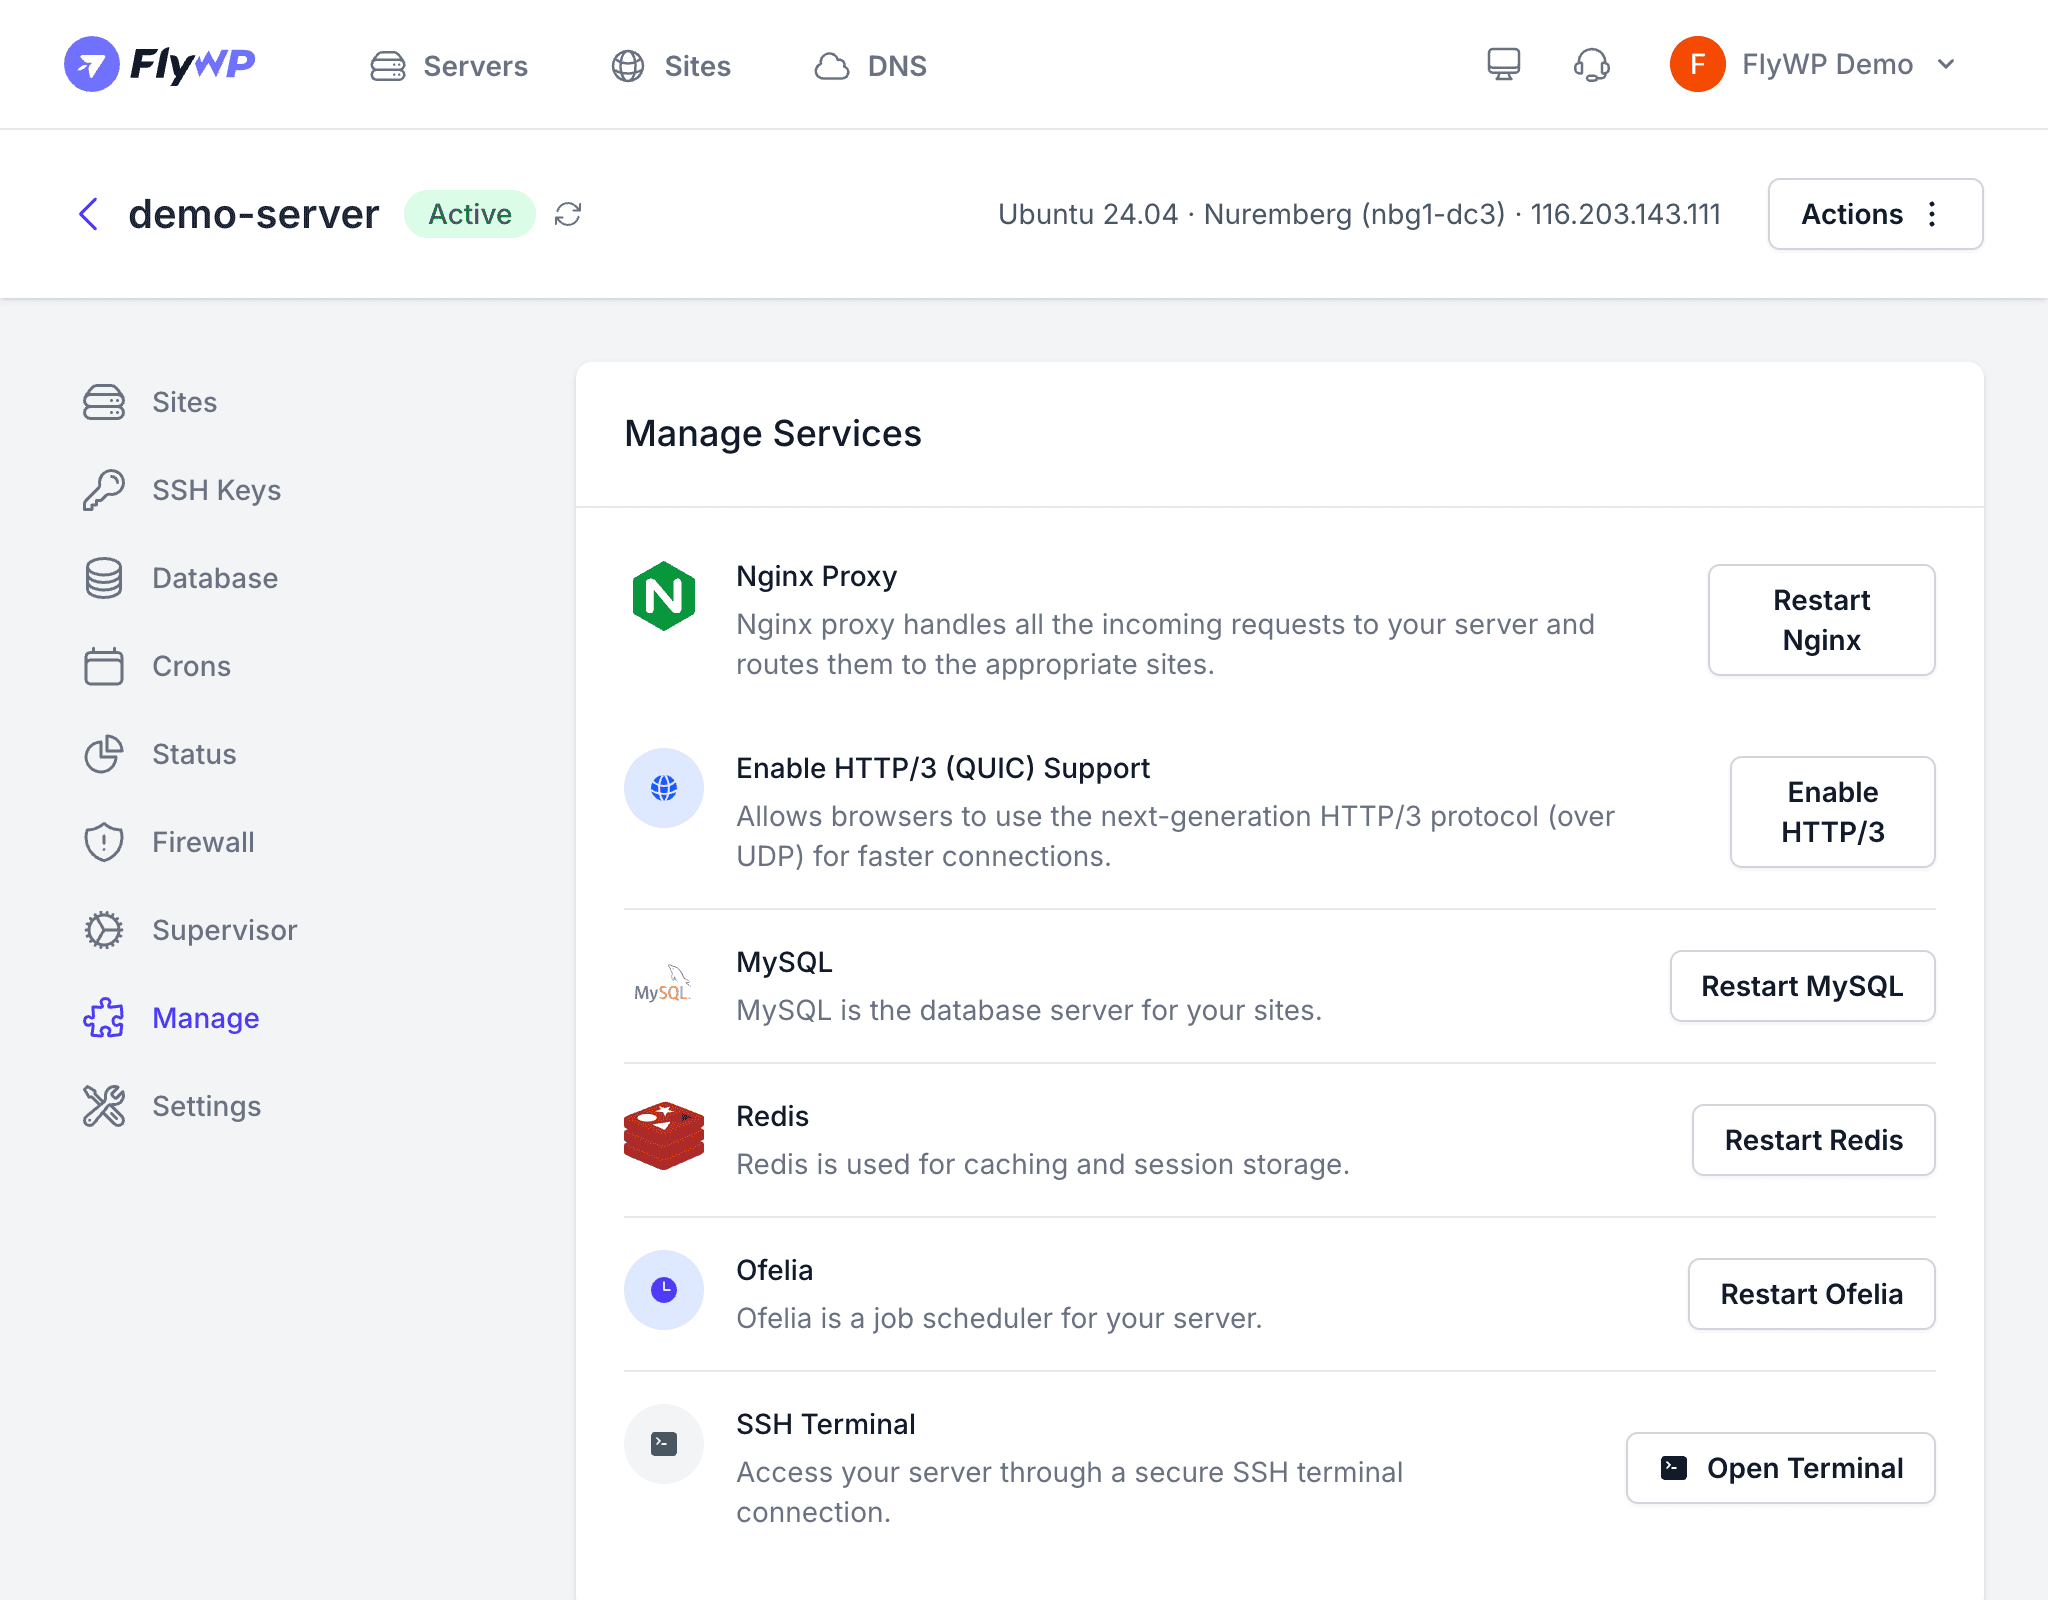Click the globe icon beside Sites
Image resolution: width=2048 pixels, height=1600 pixels.
tap(628, 66)
